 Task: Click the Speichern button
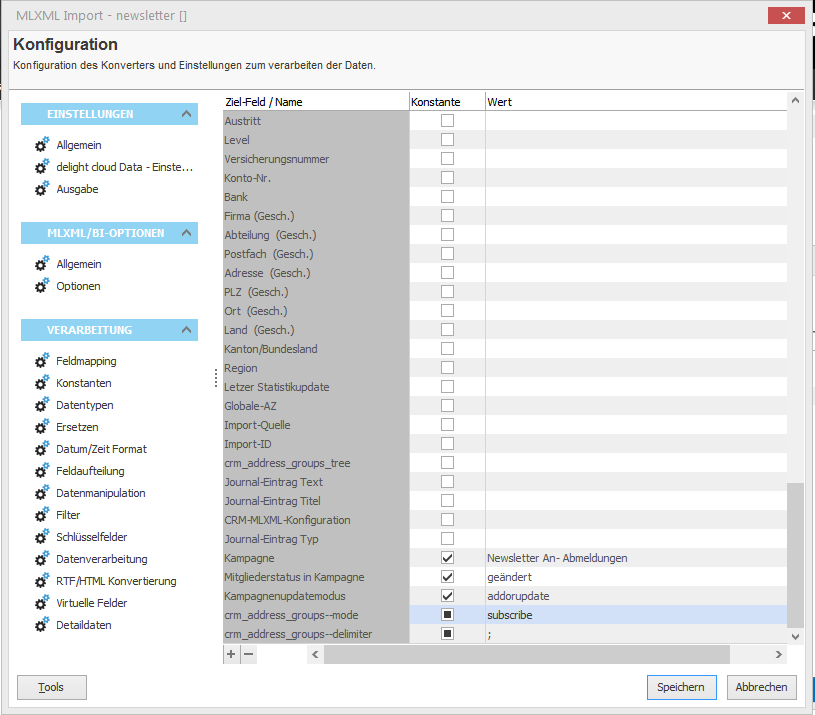[681, 687]
